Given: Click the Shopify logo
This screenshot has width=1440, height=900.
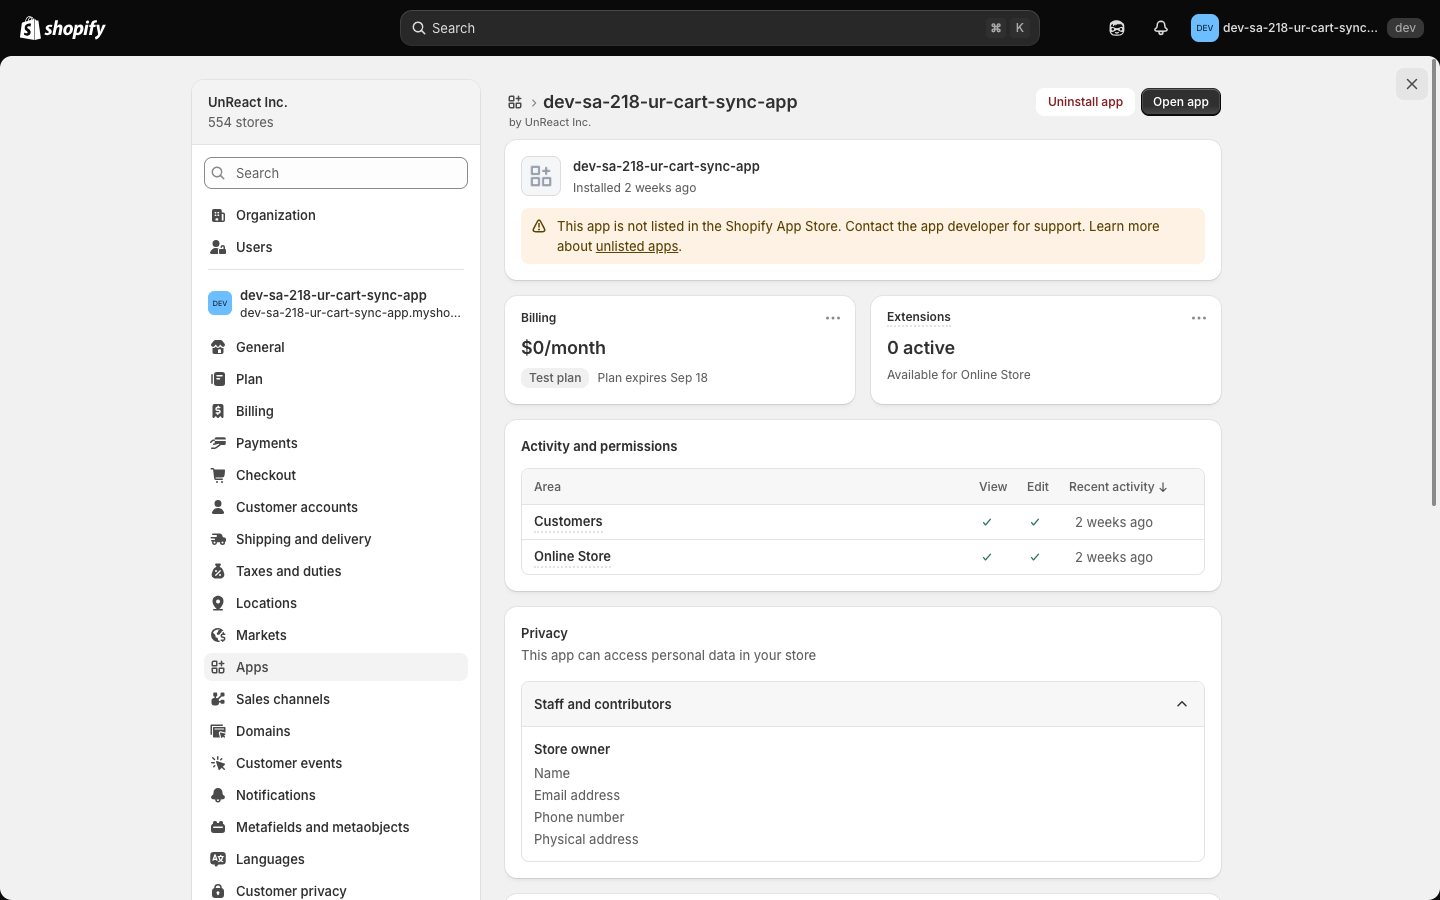Looking at the screenshot, I should click(63, 28).
